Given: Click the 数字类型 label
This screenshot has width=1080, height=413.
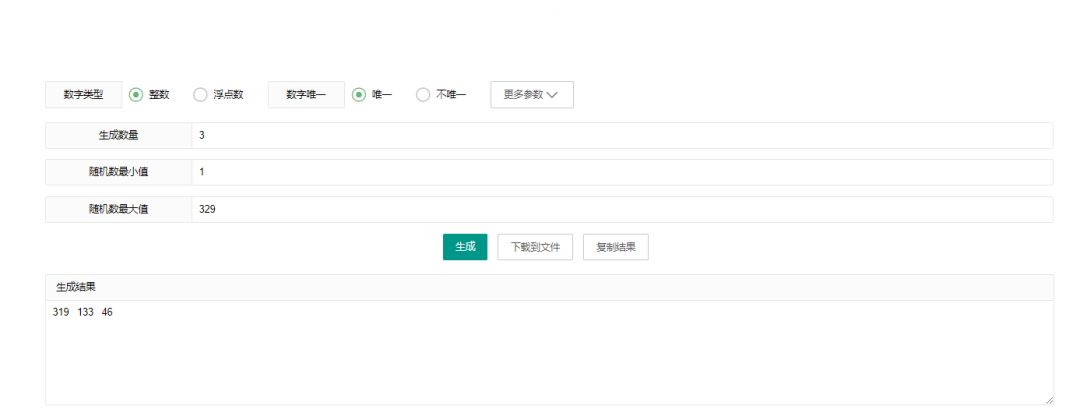Looking at the screenshot, I should (x=83, y=95).
